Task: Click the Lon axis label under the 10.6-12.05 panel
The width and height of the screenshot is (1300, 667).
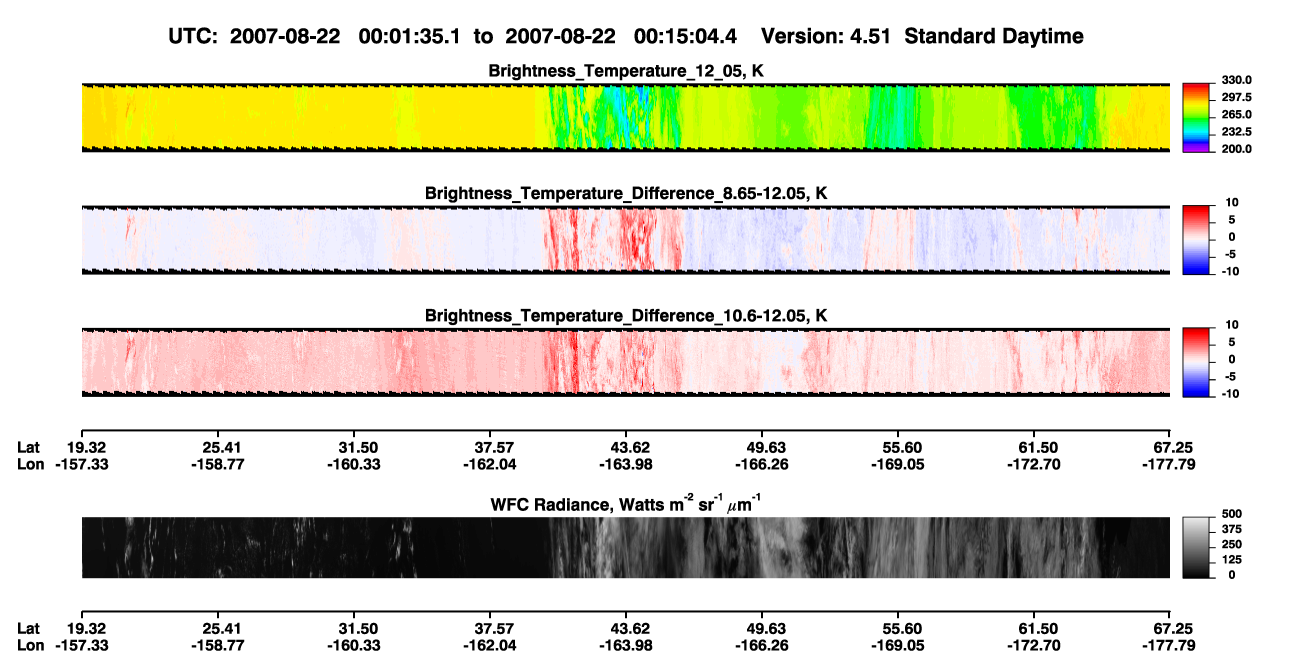Action: pyautogui.click(x=30, y=464)
